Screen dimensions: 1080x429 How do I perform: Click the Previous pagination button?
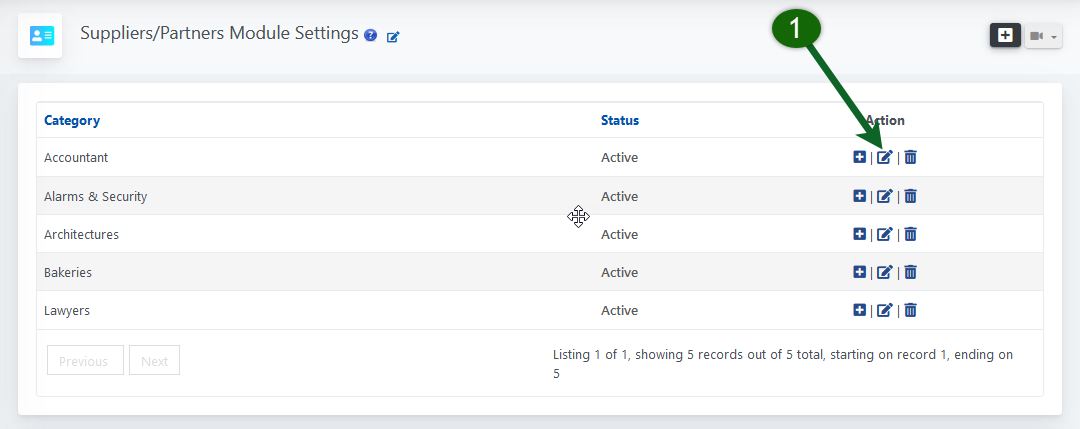pyautogui.click(x=85, y=361)
